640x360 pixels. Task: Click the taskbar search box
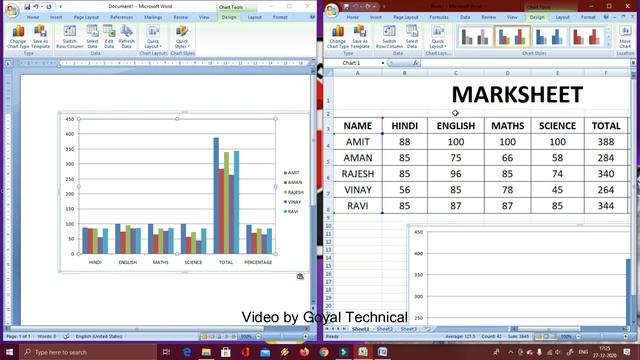coord(88,352)
